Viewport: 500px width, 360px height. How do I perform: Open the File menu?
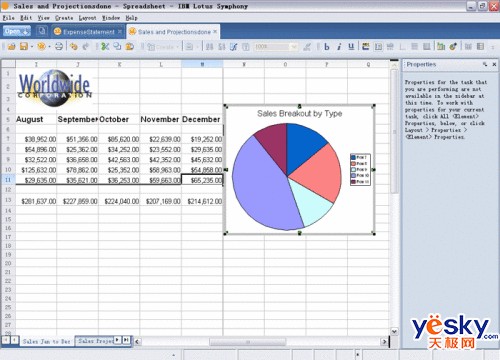pyautogui.click(x=8, y=18)
